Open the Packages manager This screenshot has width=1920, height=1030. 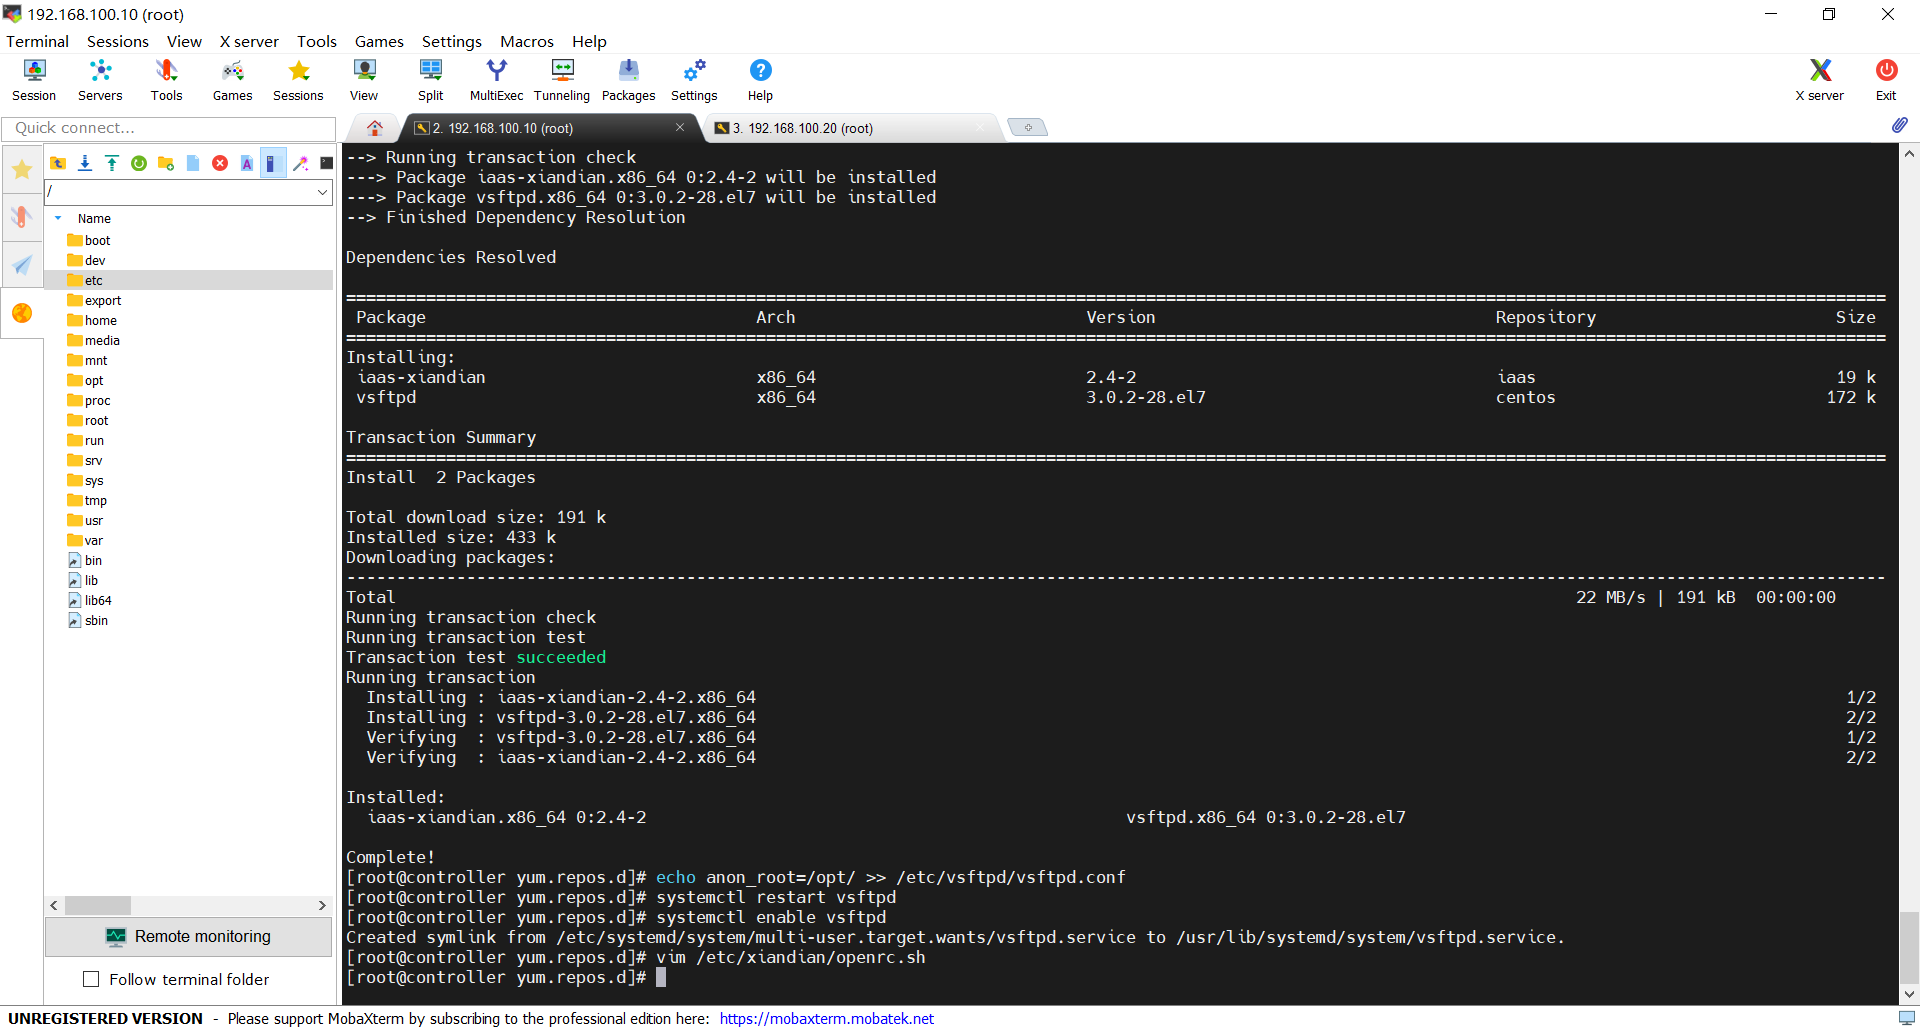click(x=628, y=80)
